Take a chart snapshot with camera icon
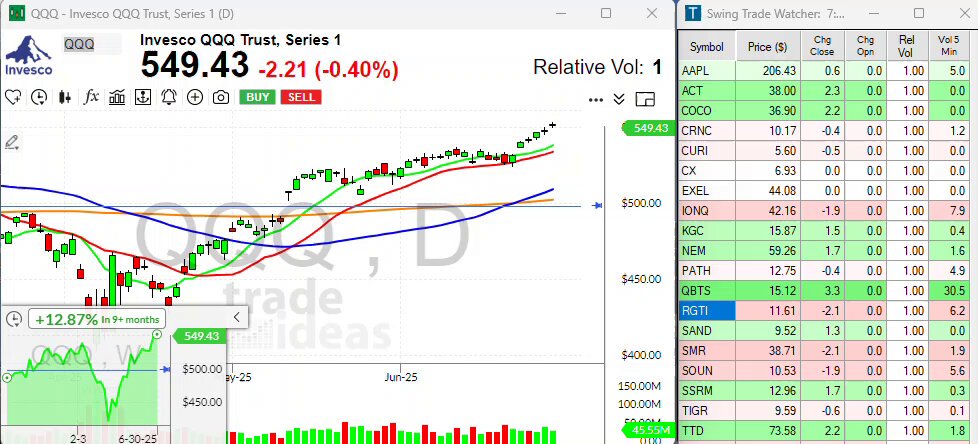The height and width of the screenshot is (444, 978). point(220,97)
